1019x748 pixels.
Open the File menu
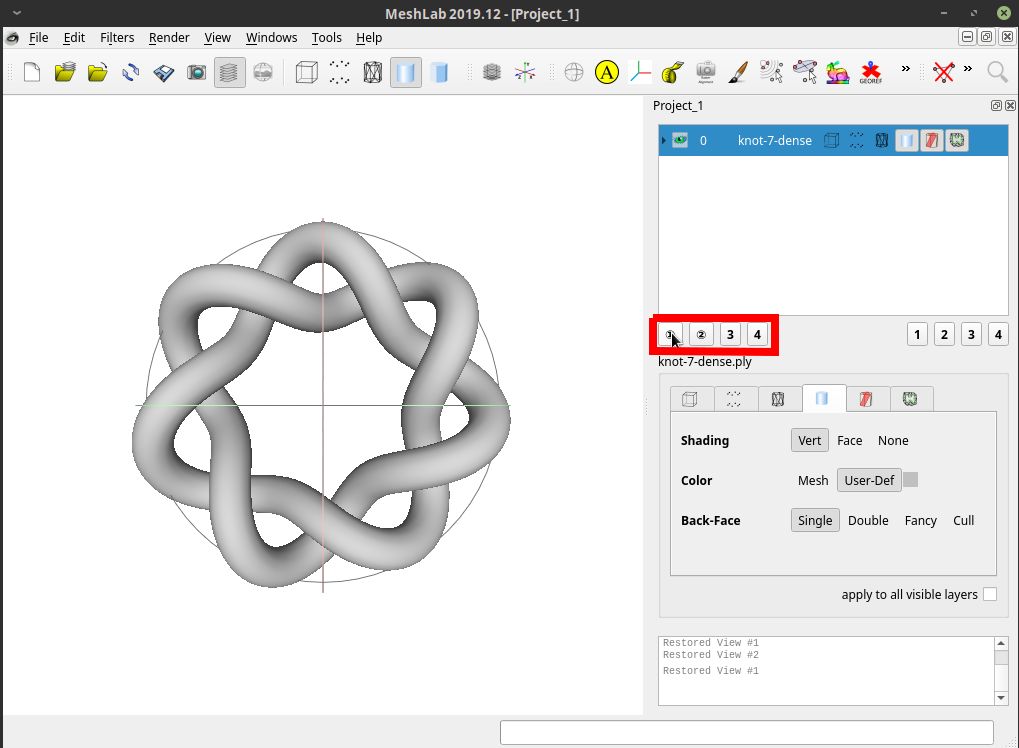click(x=38, y=38)
